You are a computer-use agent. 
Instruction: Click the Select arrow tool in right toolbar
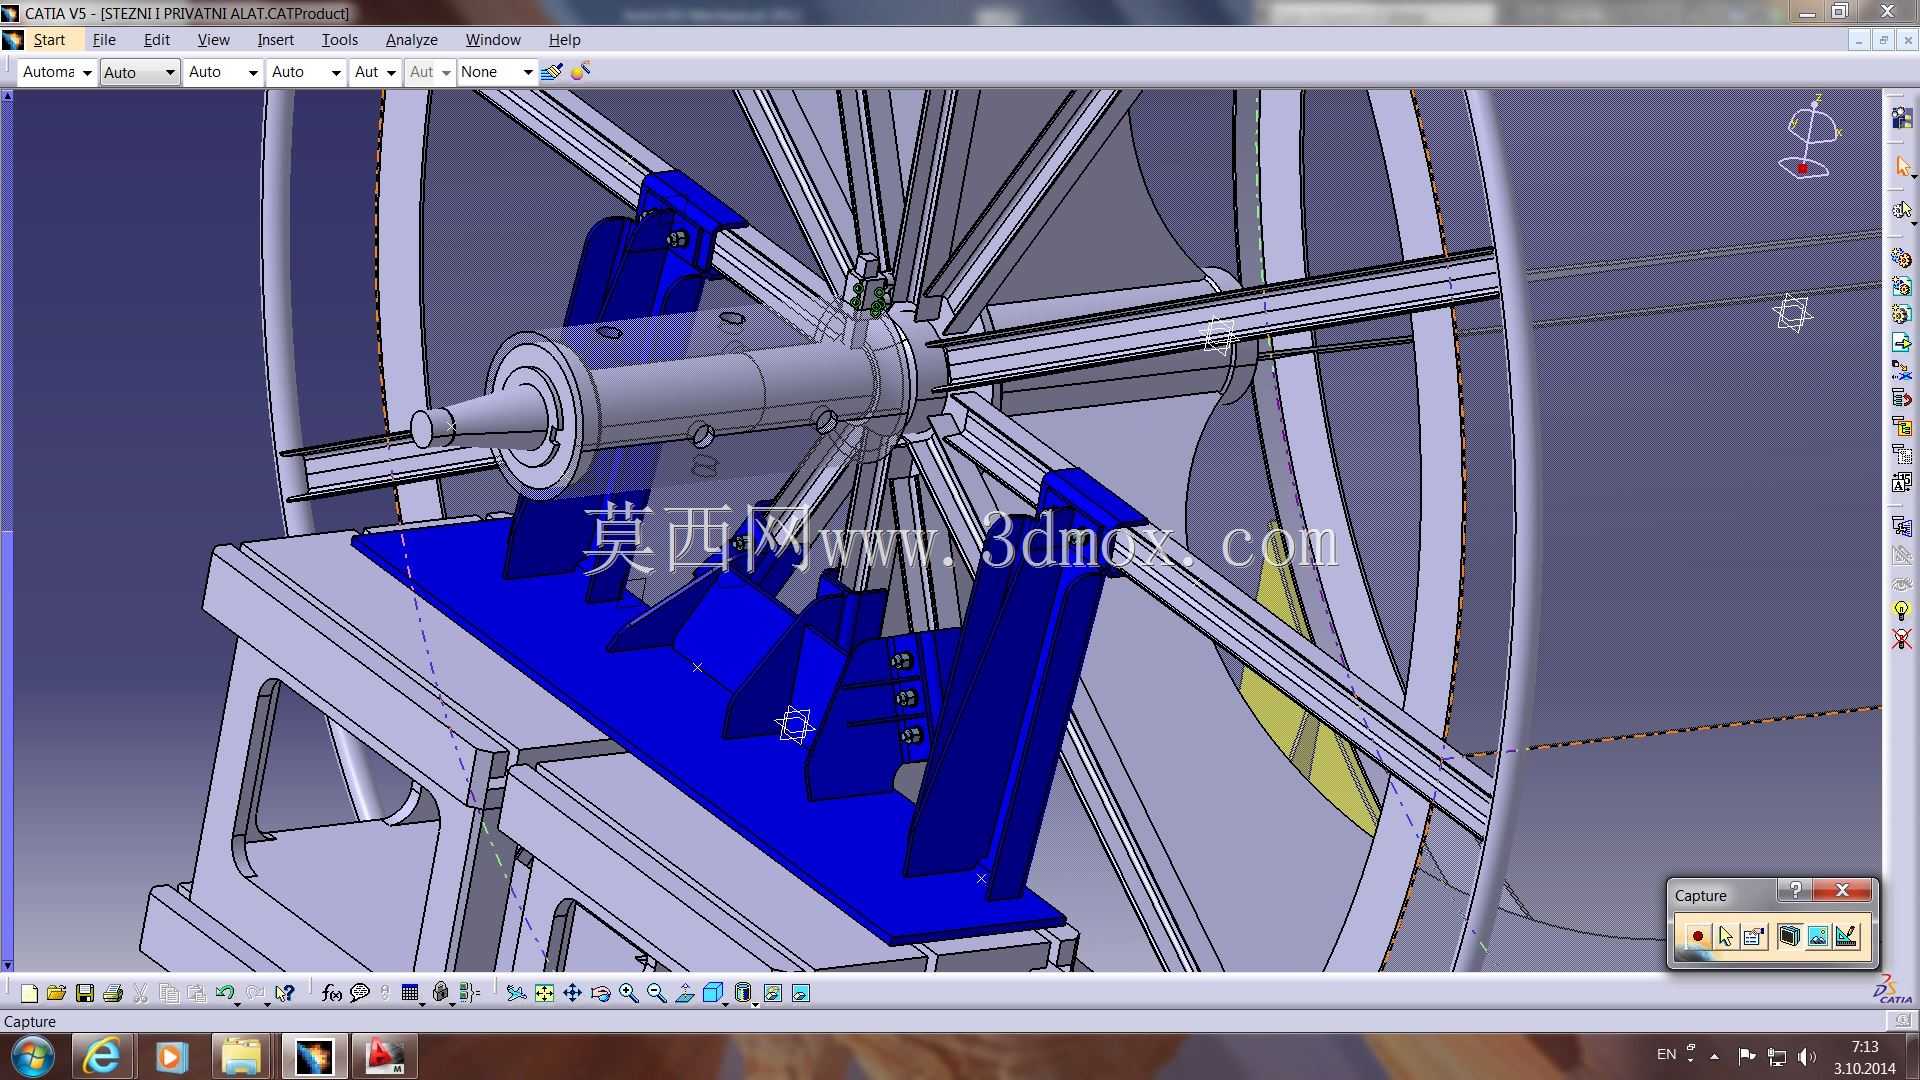coord(1902,166)
